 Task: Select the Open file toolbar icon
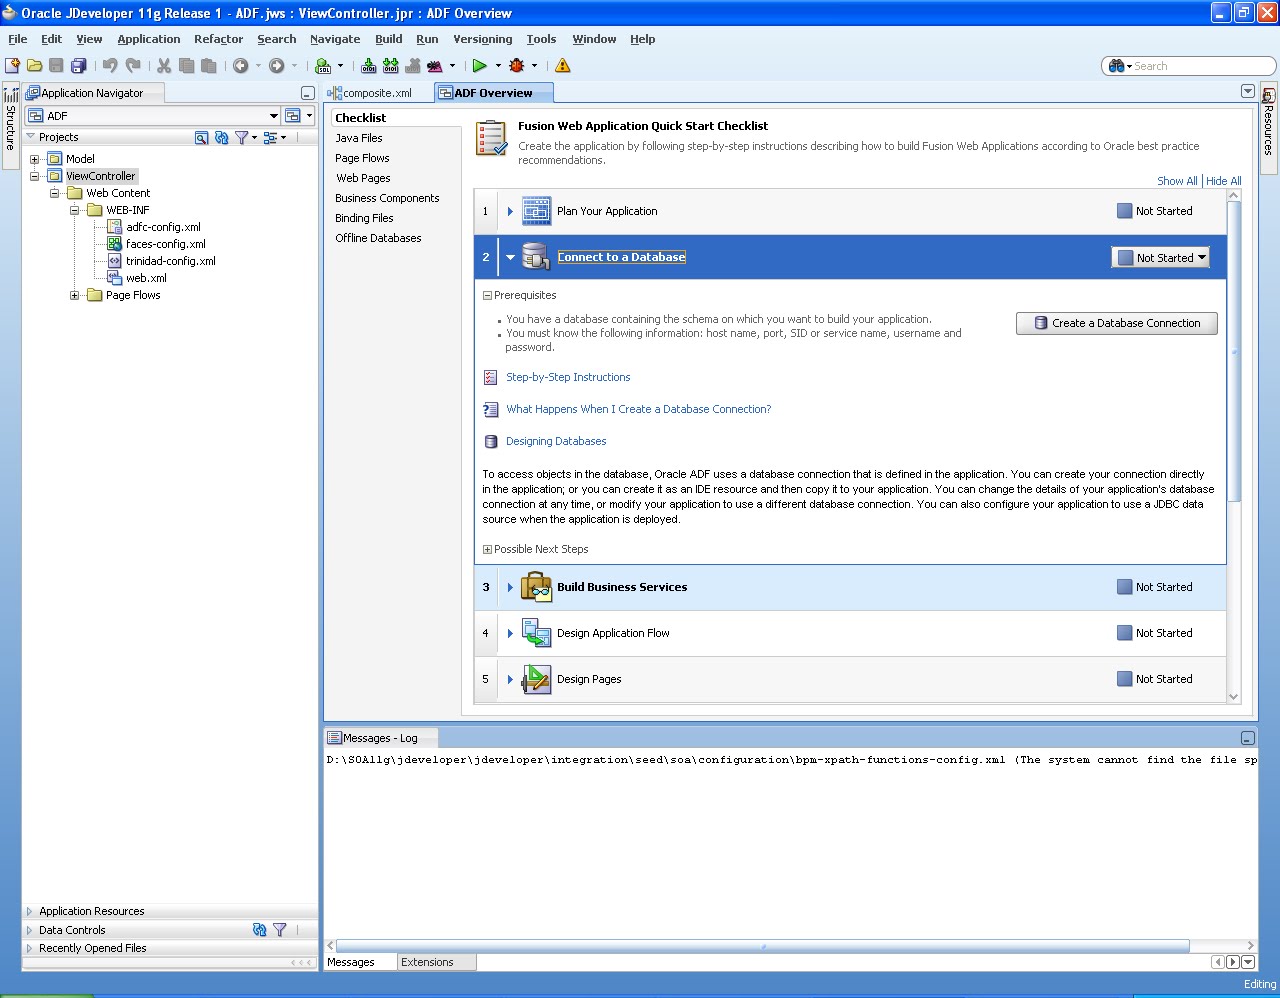pyautogui.click(x=33, y=65)
